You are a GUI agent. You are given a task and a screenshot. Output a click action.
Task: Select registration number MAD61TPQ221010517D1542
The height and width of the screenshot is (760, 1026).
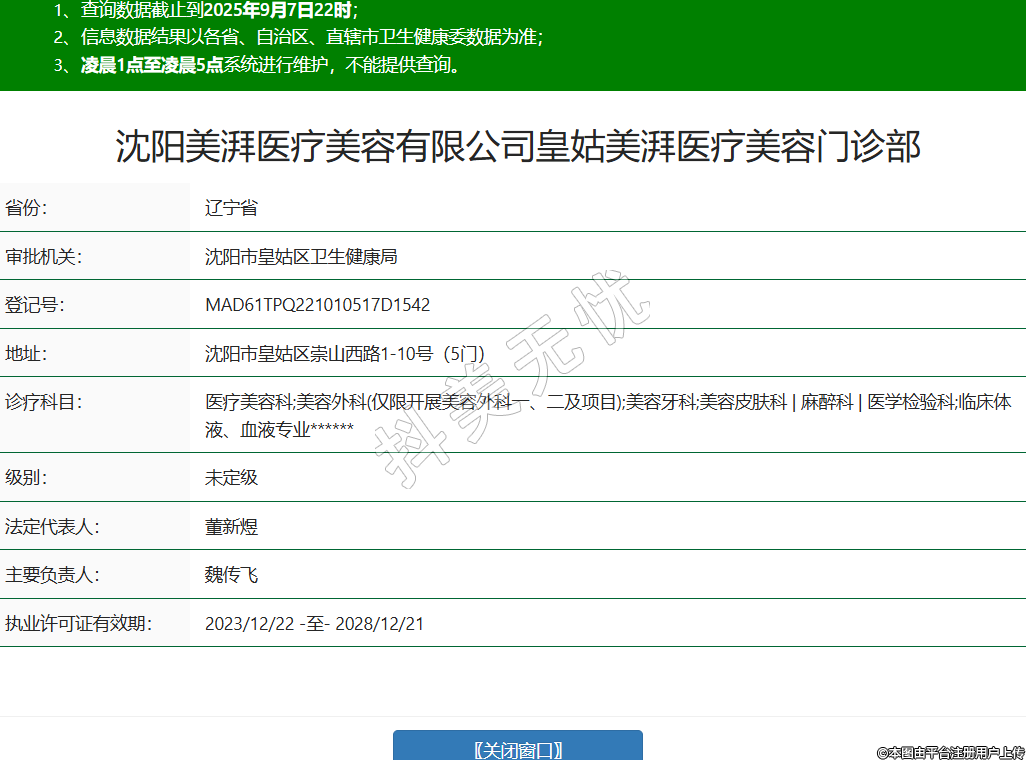coord(317,305)
